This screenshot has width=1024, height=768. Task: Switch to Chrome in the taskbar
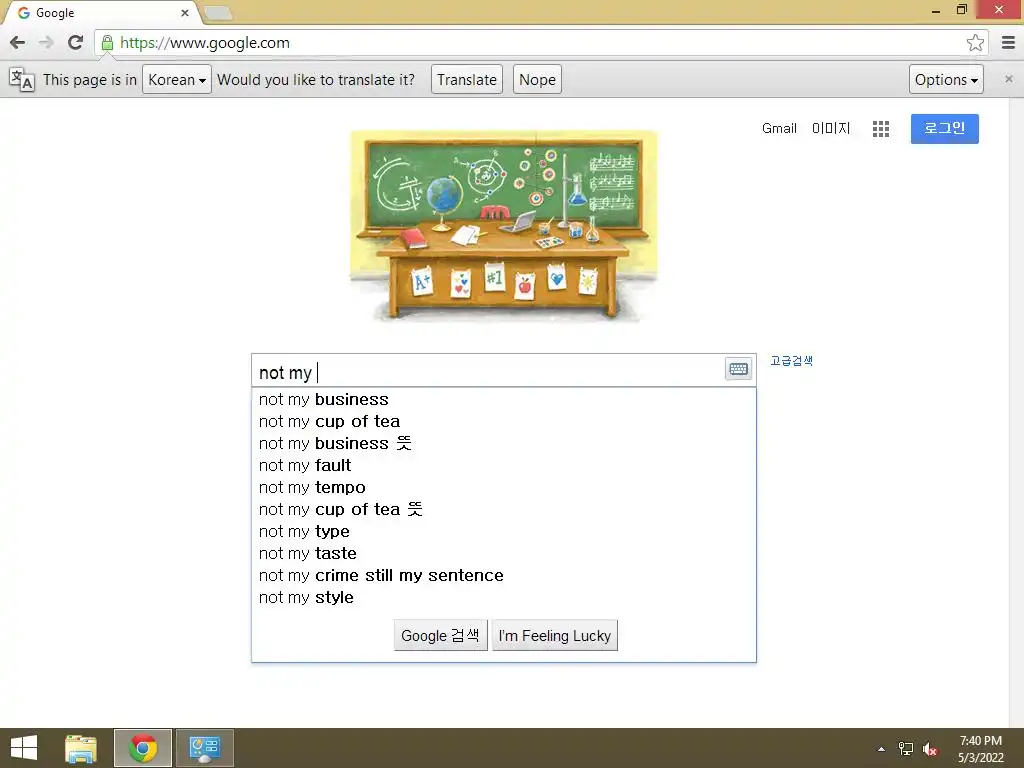click(x=143, y=748)
